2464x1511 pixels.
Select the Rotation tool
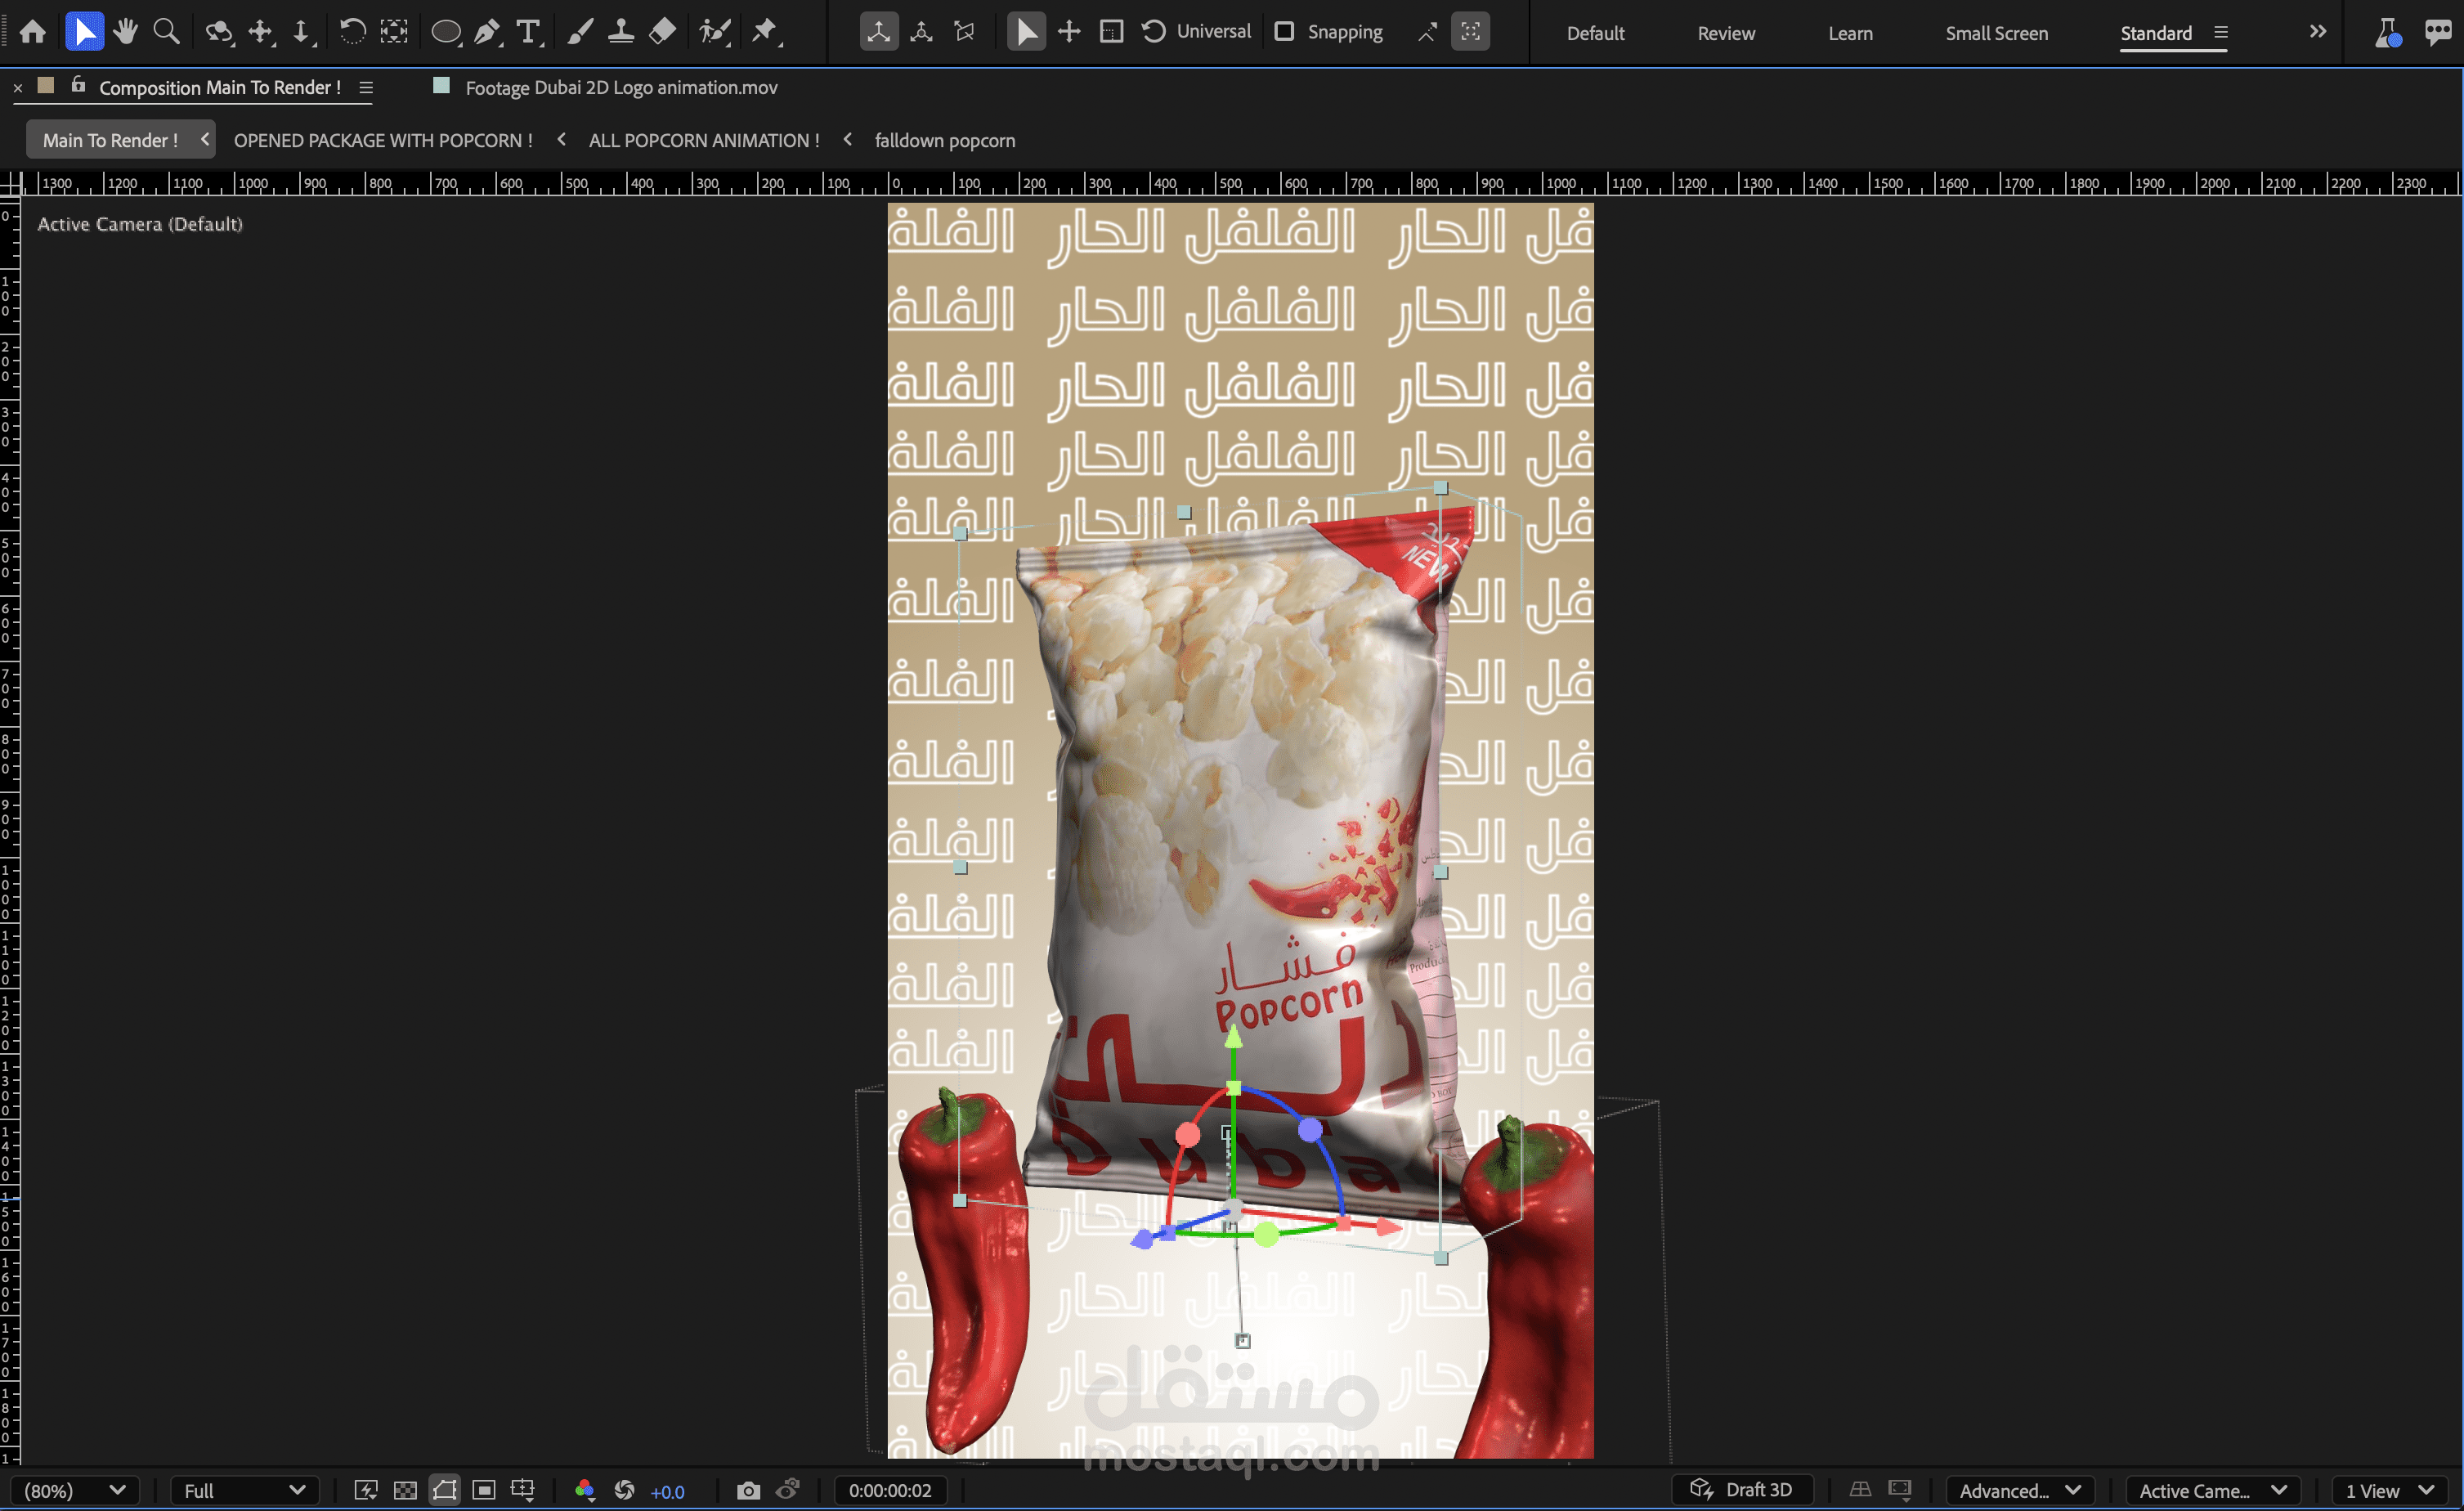tap(351, 32)
